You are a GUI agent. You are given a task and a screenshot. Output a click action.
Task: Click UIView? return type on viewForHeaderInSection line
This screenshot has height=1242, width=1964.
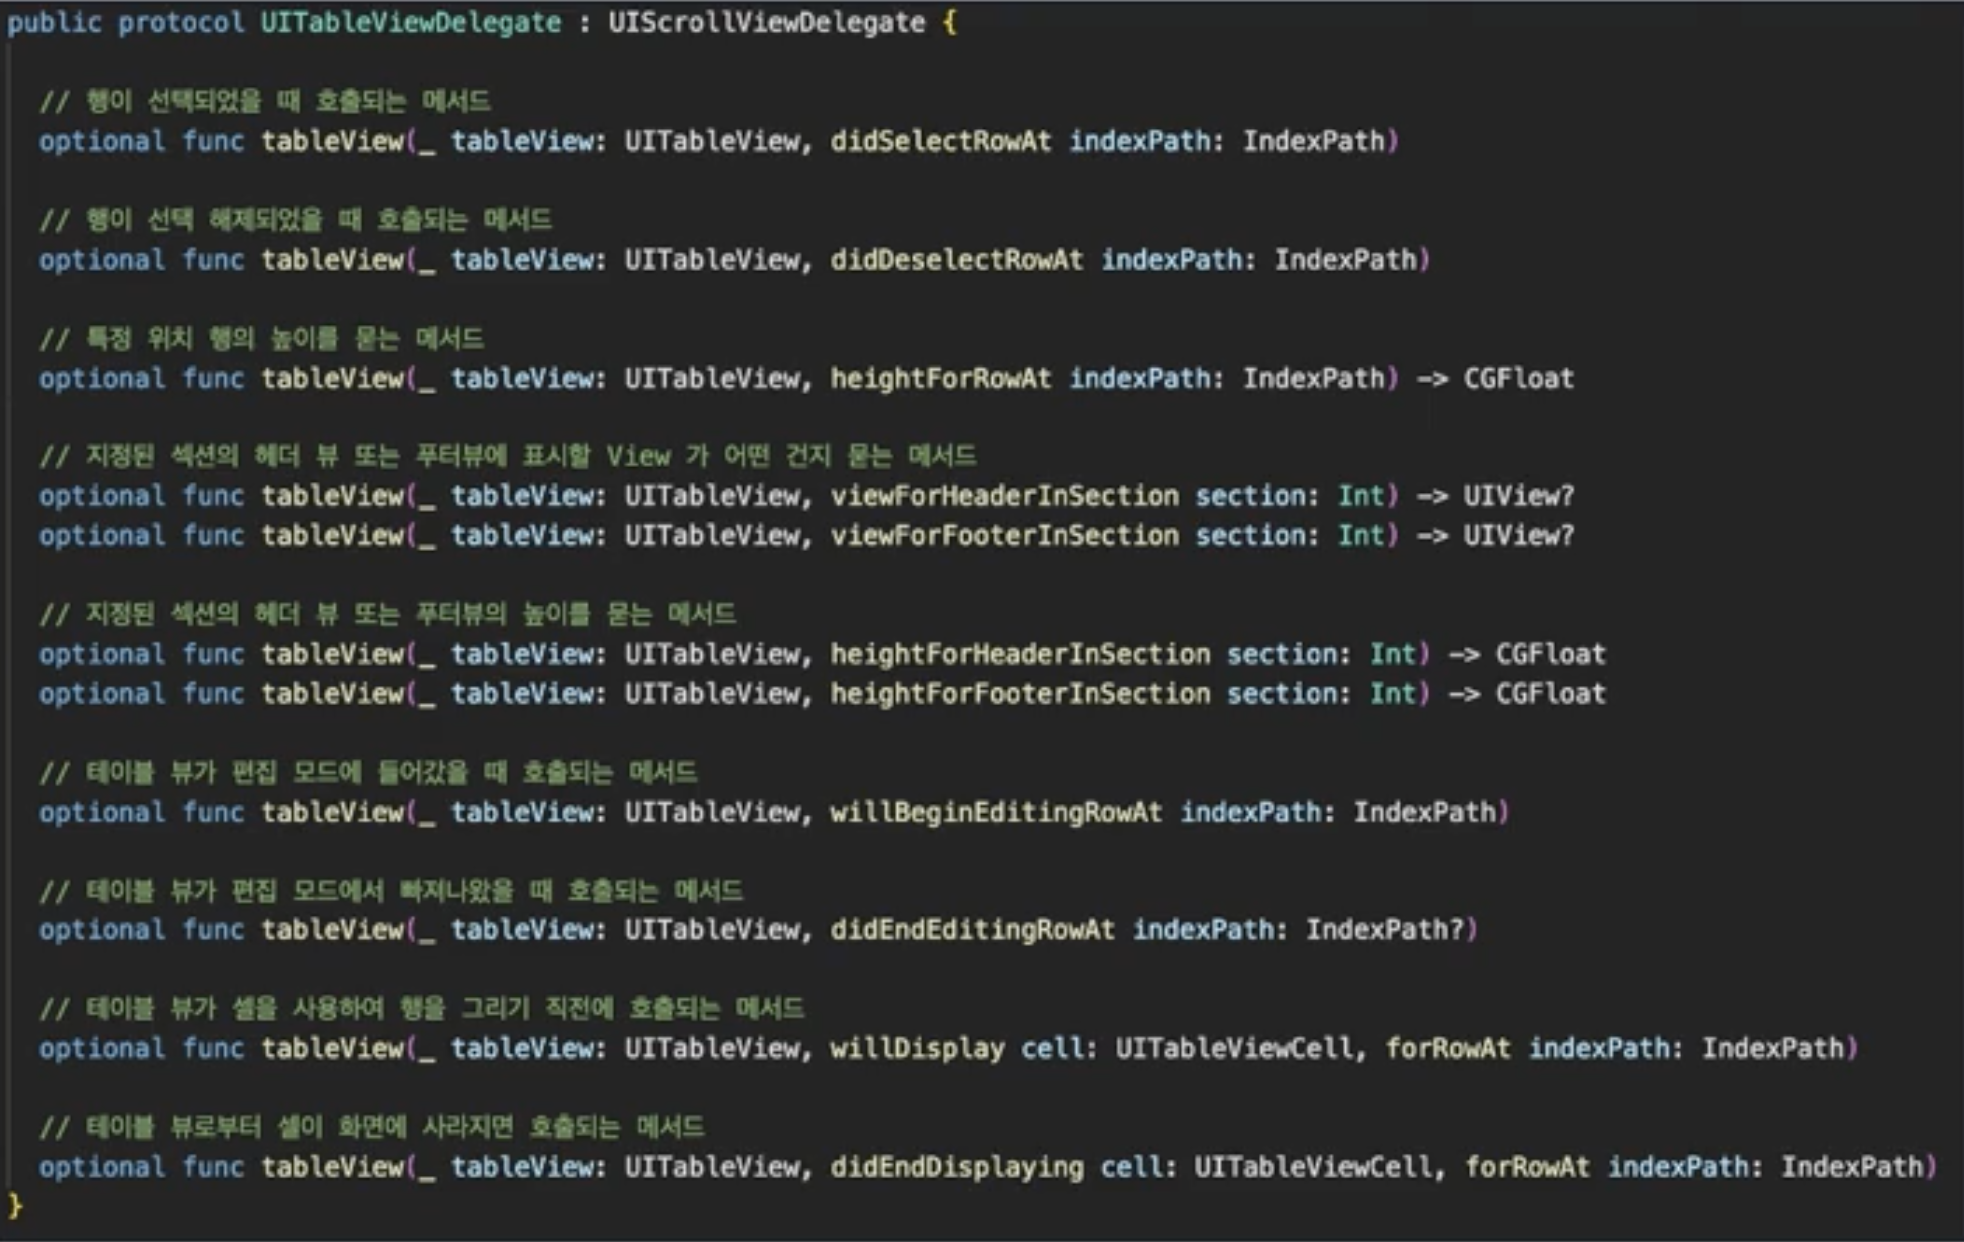pyautogui.click(x=1518, y=496)
